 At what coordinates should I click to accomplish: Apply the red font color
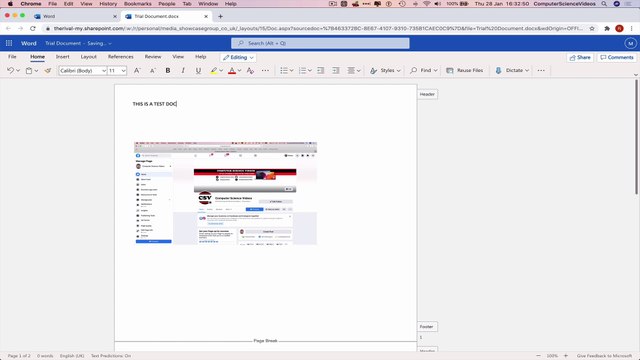pyautogui.click(x=232, y=71)
